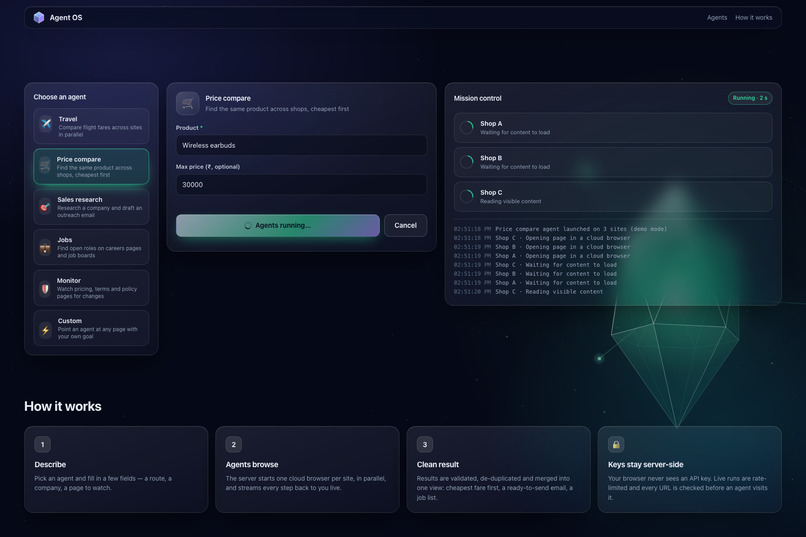Focus the Product input with Wireless earbuds
Image resolution: width=806 pixels, height=537 pixels.
click(x=301, y=145)
